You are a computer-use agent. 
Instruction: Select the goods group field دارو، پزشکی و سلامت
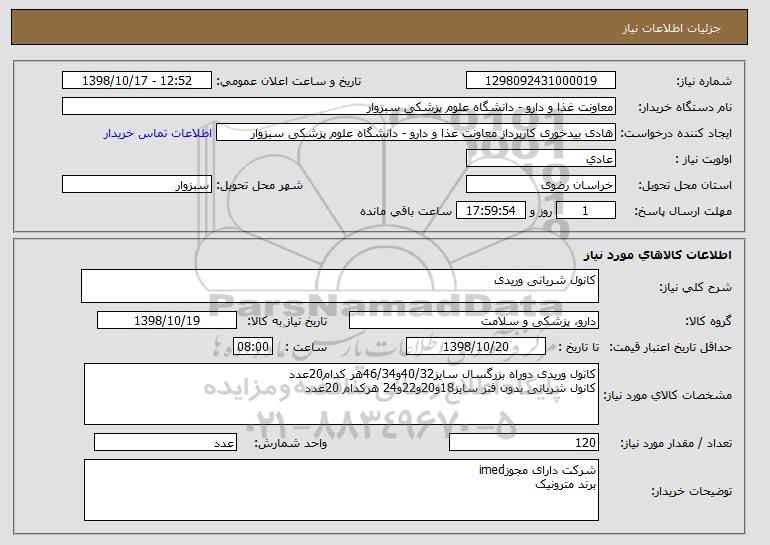(474, 321)
